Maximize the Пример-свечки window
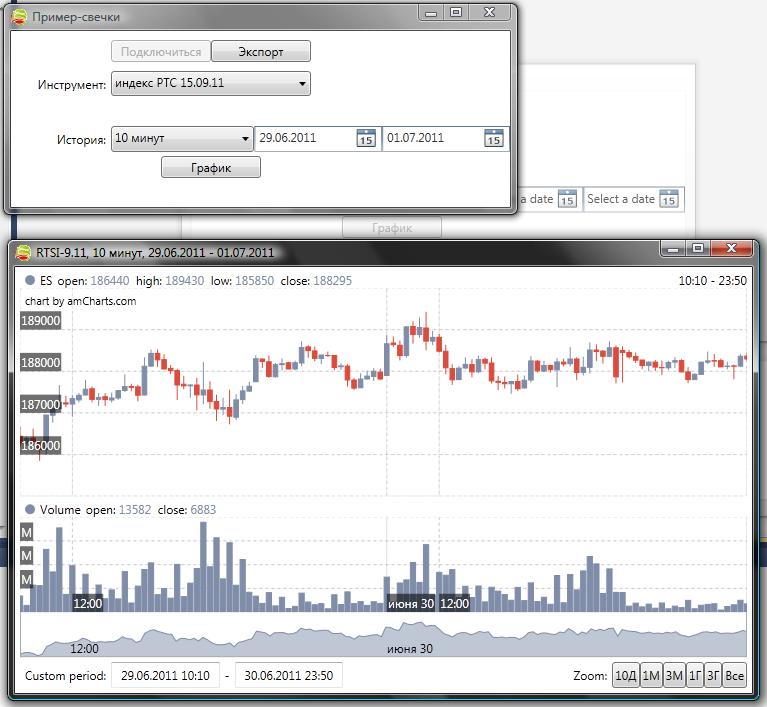Viewport: 767px width, 707px height. click(x=456, y=13)
